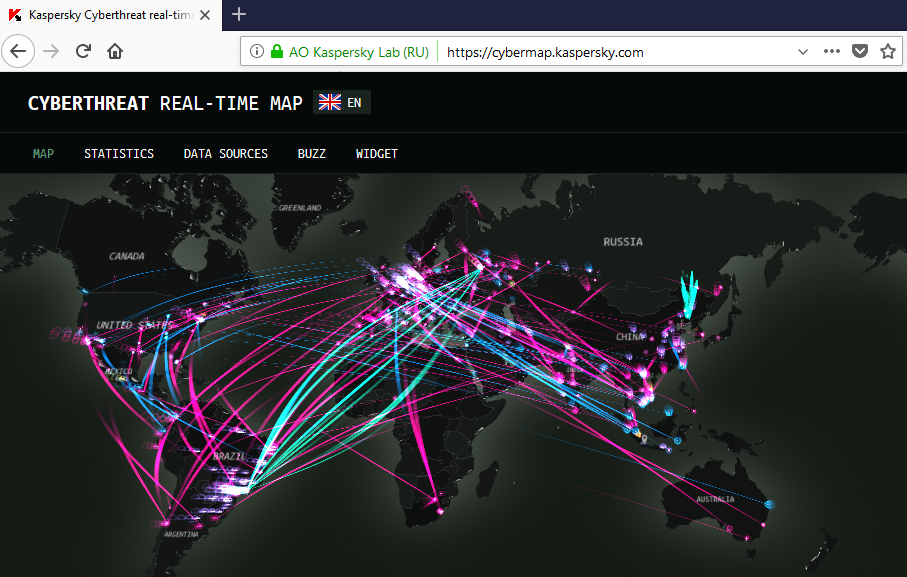Click the Forward navigation arrow
The image size is (907, 577).
click(52, 51)
